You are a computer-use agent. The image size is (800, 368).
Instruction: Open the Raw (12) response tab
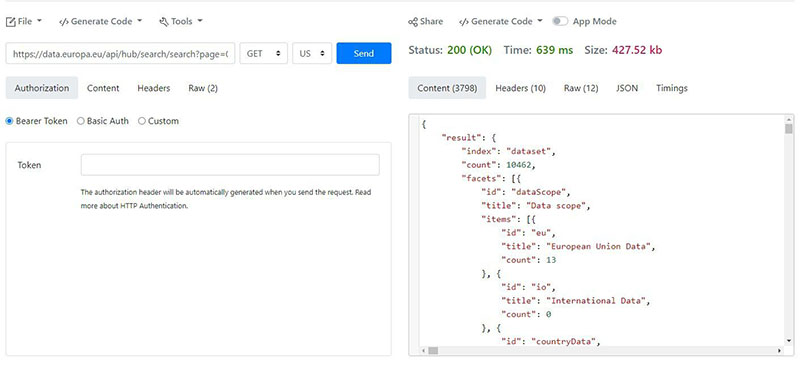point(581,88)
